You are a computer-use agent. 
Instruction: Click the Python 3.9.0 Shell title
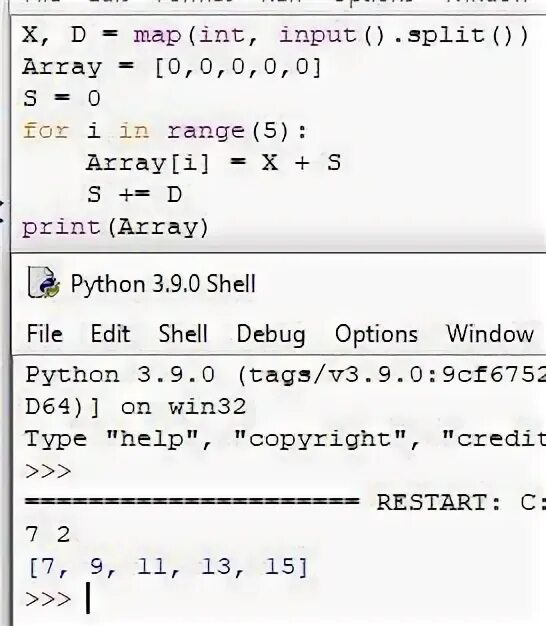tap(163, 284)
